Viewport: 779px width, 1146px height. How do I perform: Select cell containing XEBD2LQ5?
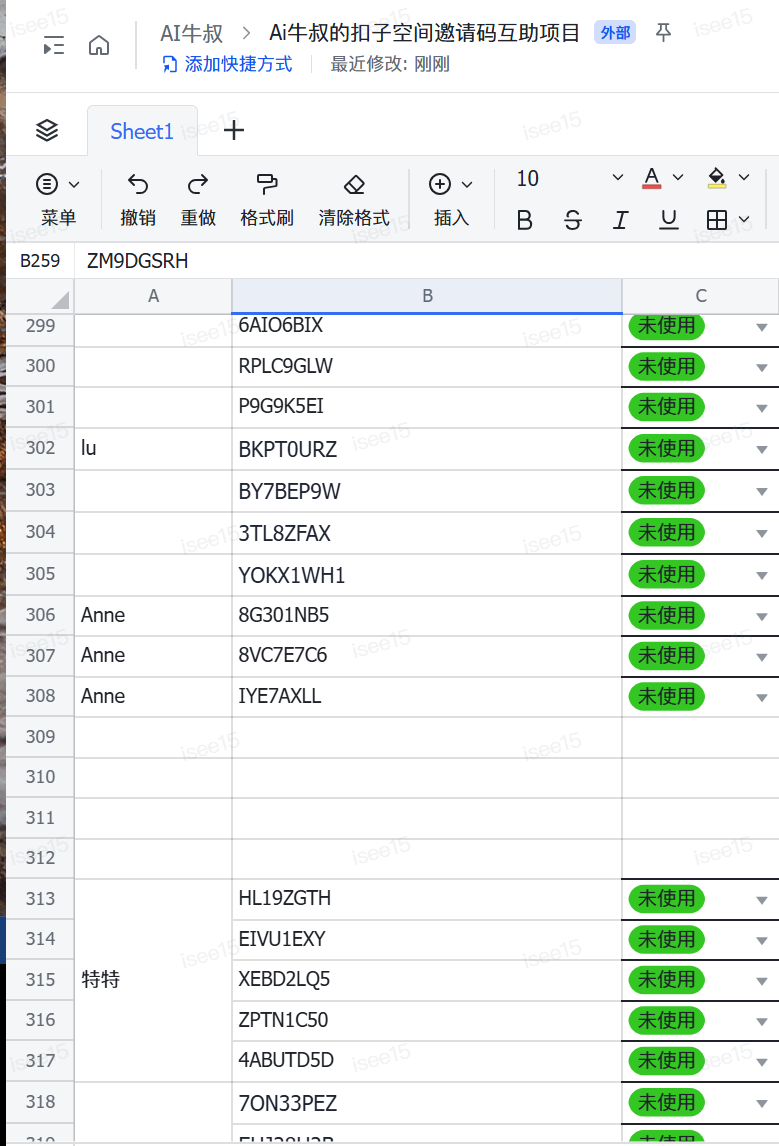click(427, 980)
